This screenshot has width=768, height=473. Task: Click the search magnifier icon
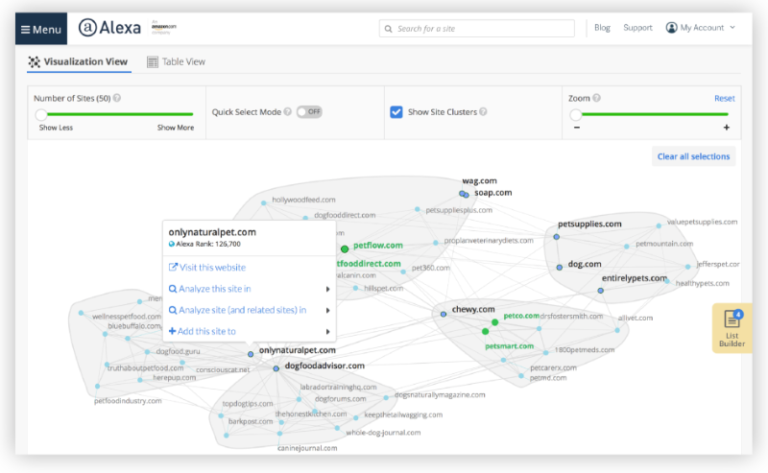point(388,28)
